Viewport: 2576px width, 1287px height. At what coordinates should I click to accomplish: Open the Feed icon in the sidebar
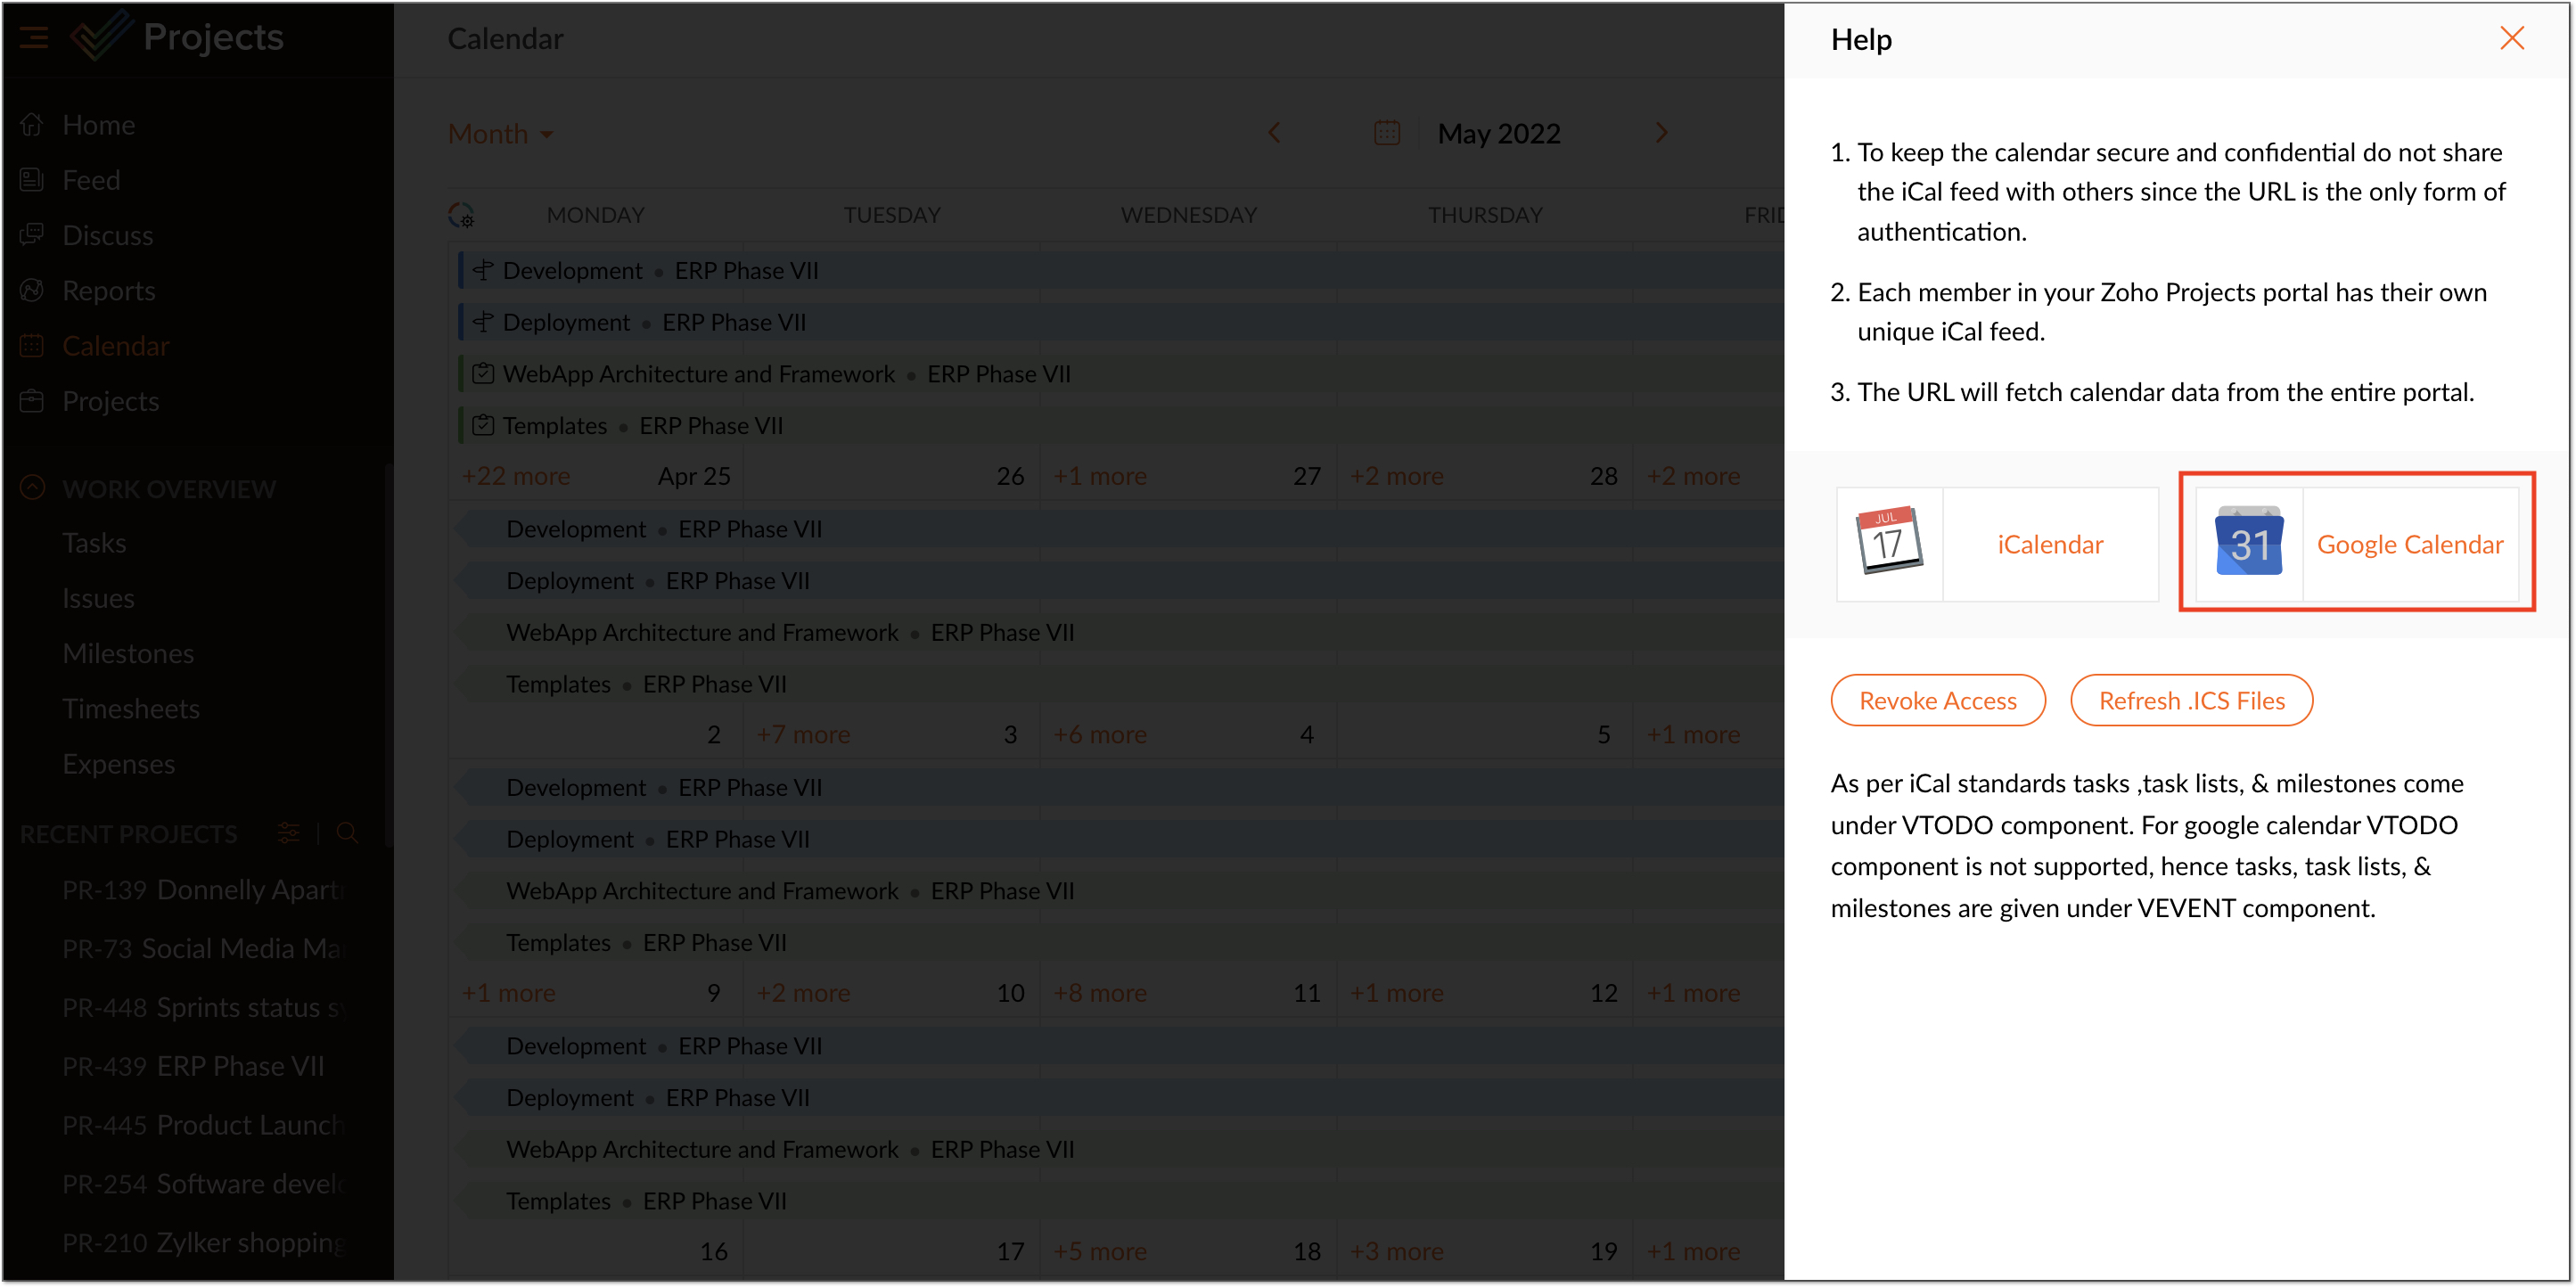pyautogui.click(x=33, y=179)
